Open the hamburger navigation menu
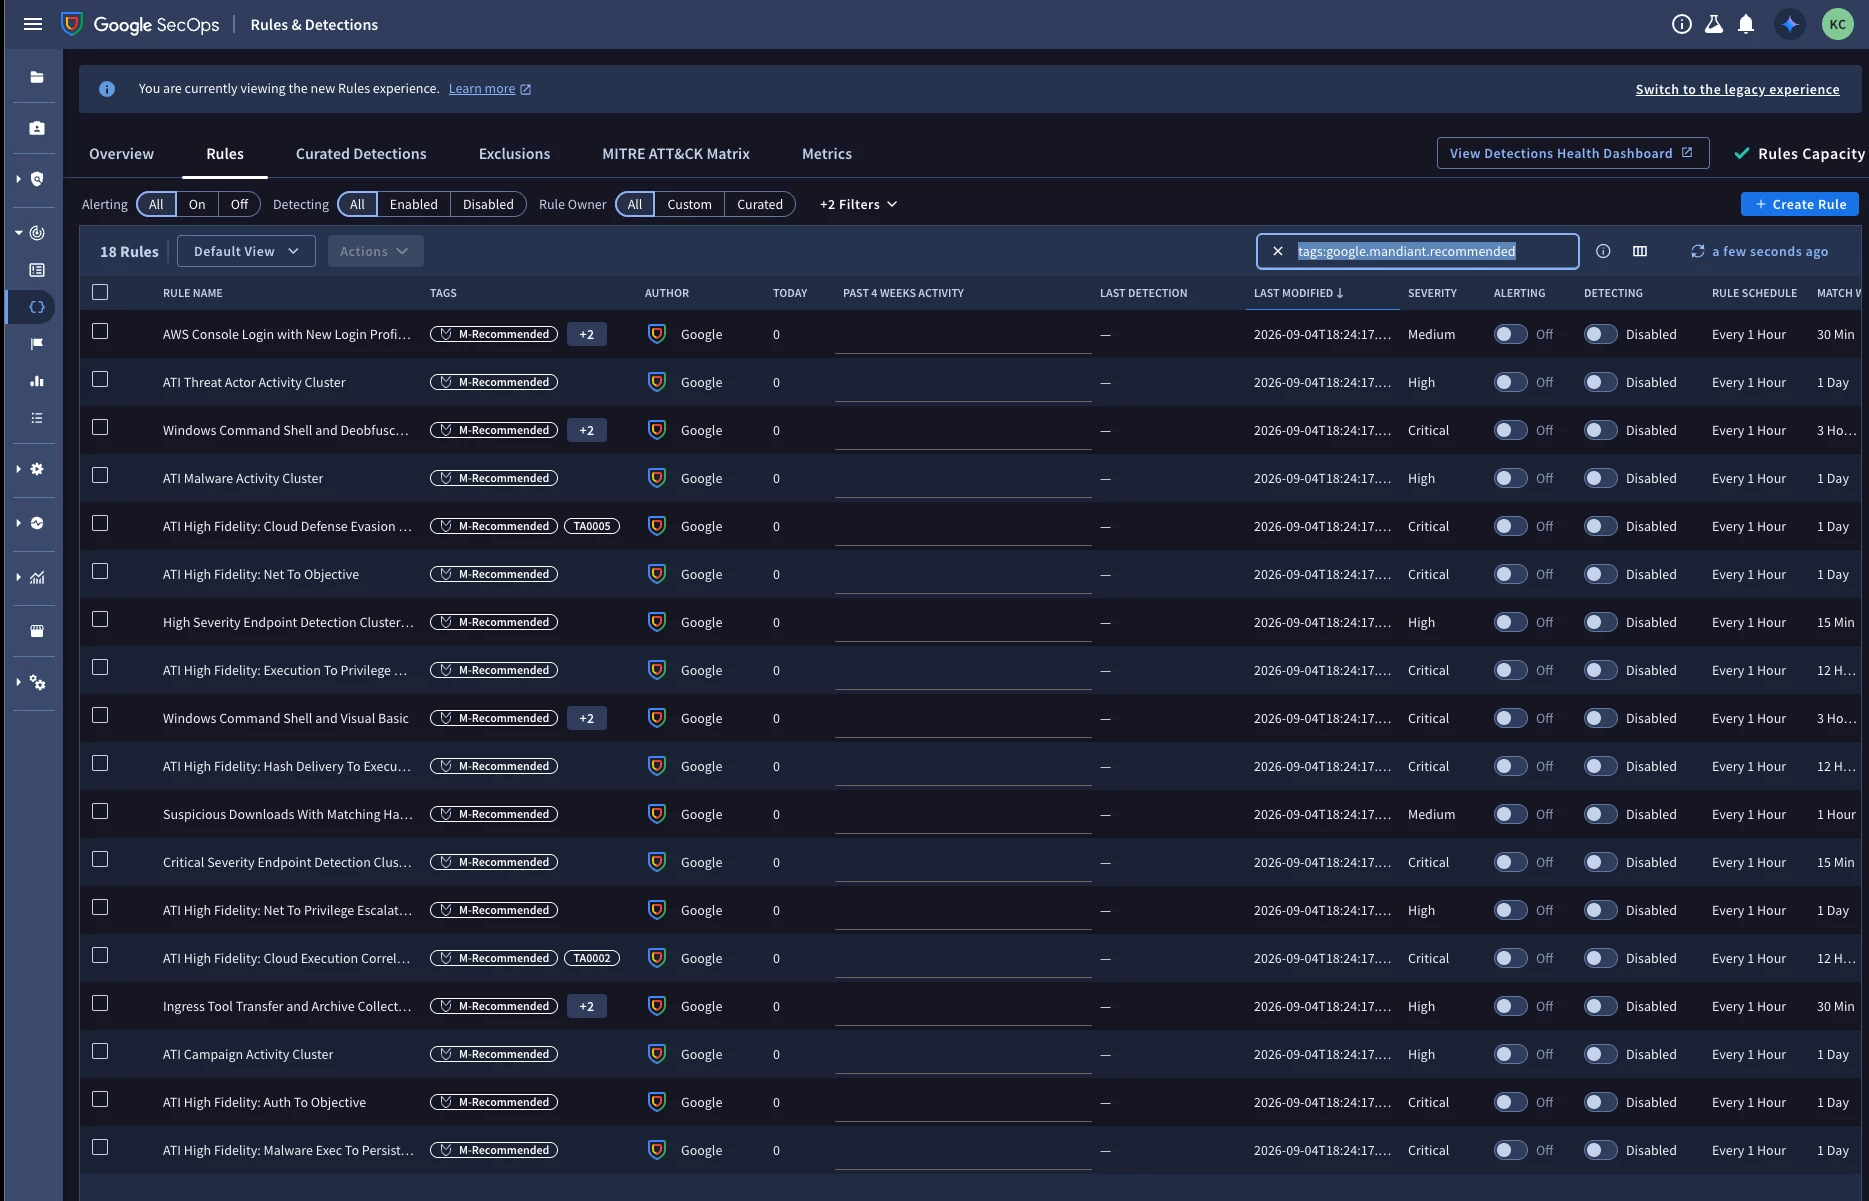 (x=33, y=24)
